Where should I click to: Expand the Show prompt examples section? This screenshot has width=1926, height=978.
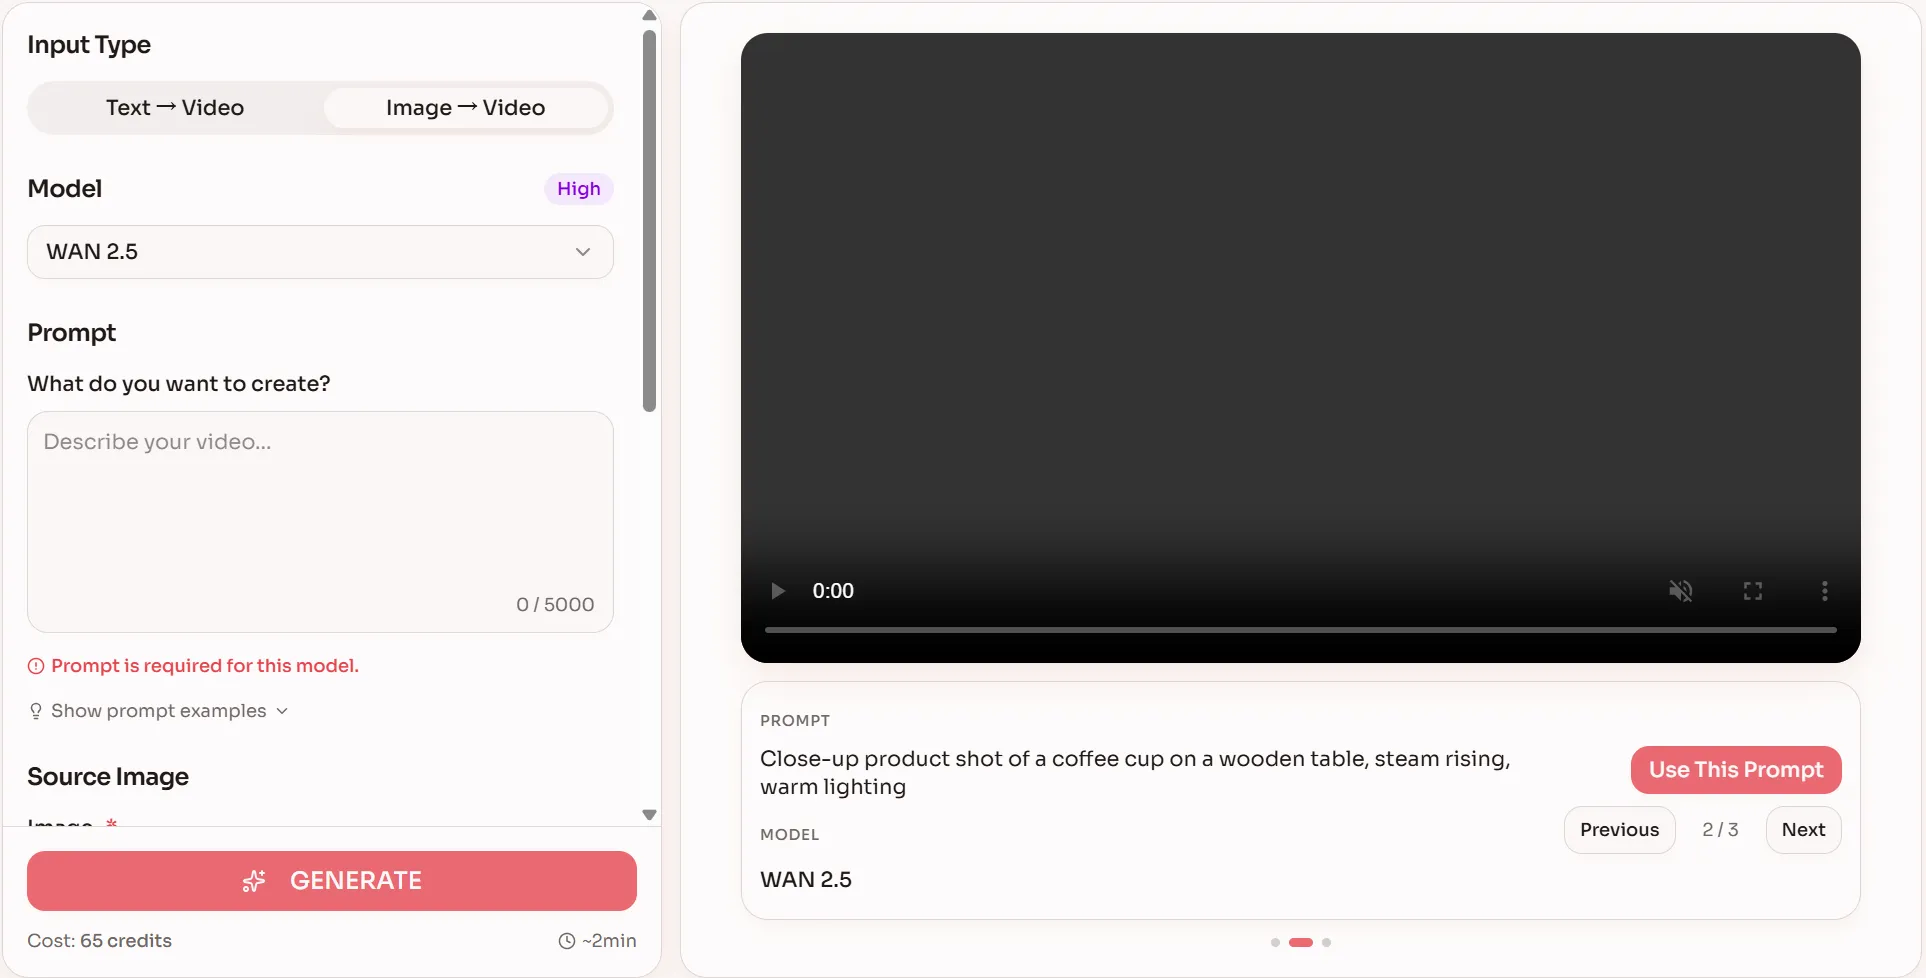point(157,710)
